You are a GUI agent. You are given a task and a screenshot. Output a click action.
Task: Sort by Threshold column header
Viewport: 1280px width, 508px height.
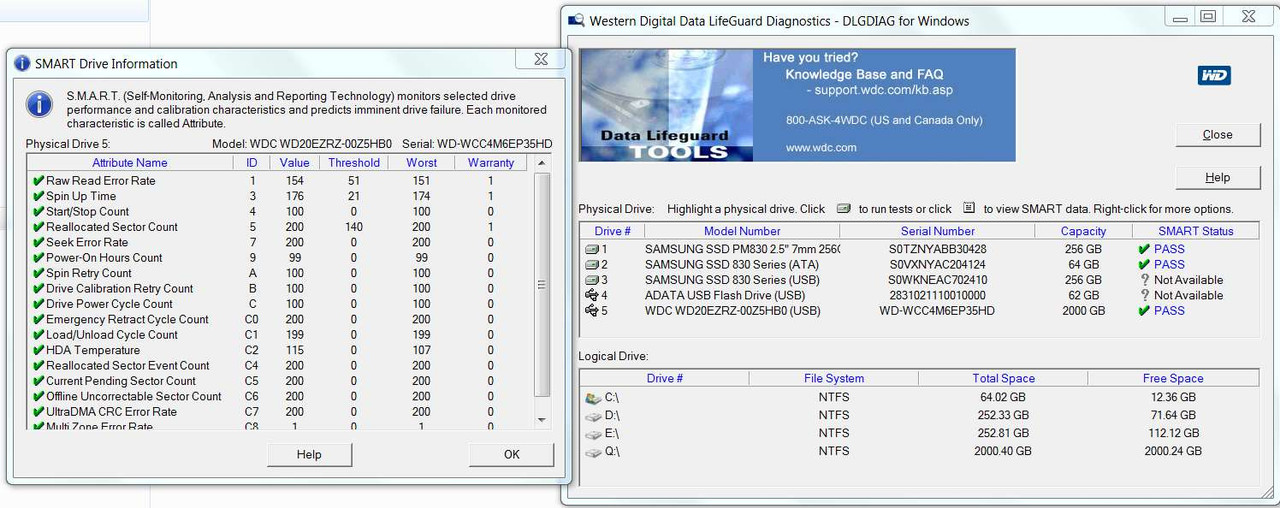(354, 163)
